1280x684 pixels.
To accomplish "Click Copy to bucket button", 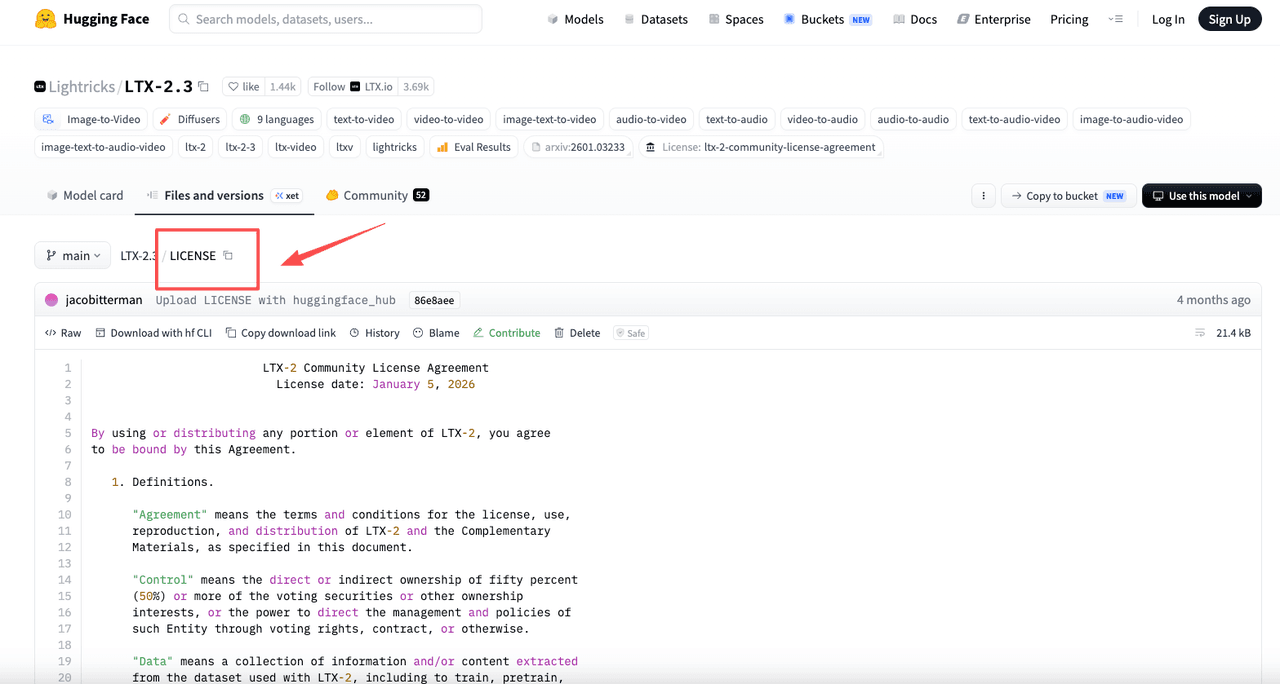I will coord(1068,196).
